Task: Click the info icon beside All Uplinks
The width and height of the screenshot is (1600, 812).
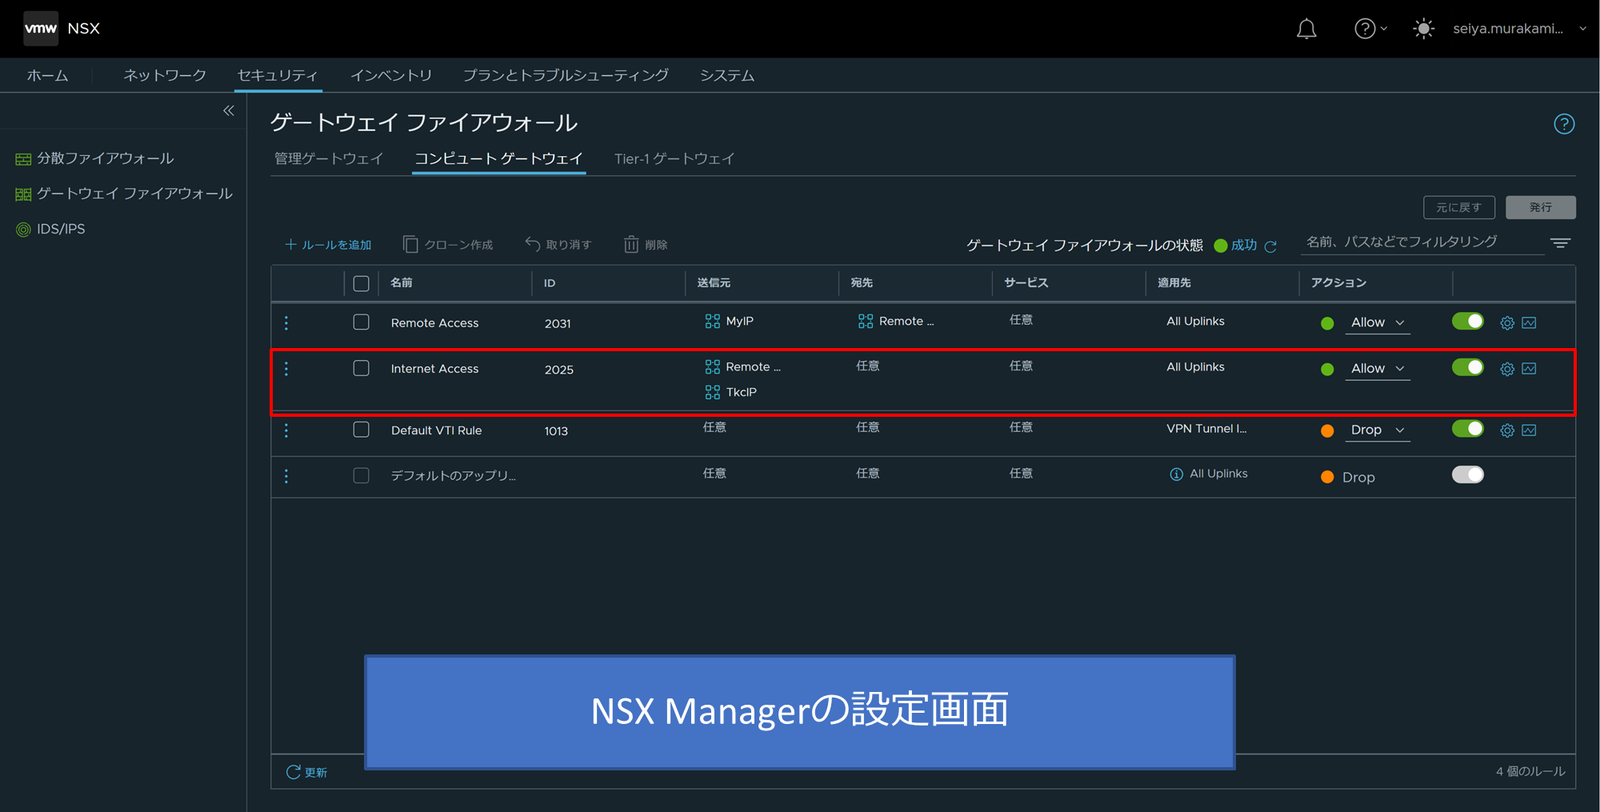Action: pyautogui.click(x=1176, y=474)
